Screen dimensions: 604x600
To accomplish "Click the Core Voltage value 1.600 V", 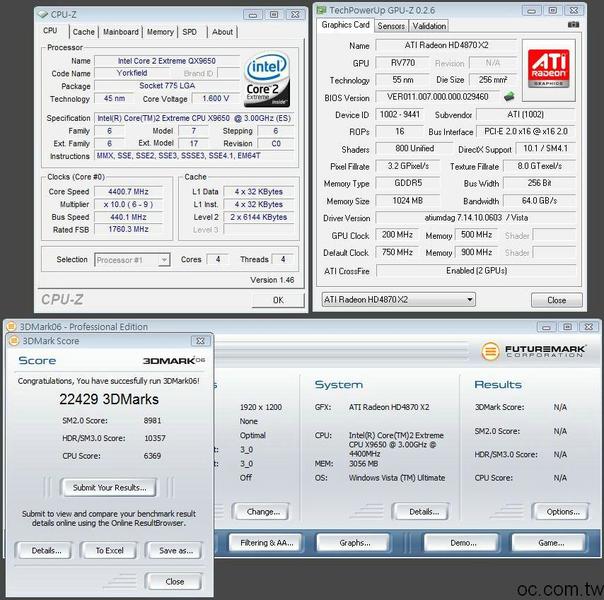I will (x=215, y=99).
